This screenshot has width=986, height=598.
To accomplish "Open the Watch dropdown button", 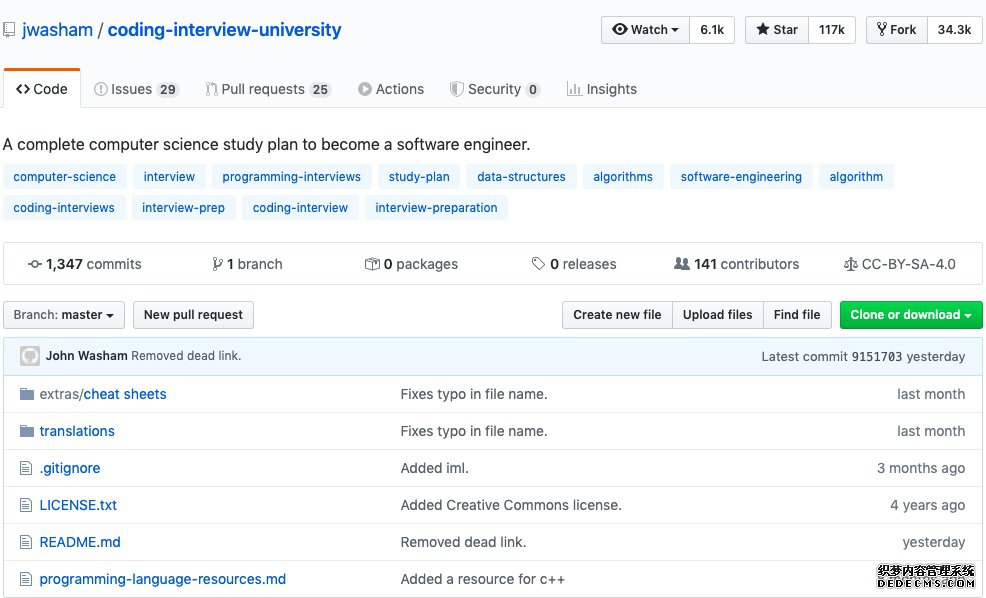I will (x=645, y=30).
